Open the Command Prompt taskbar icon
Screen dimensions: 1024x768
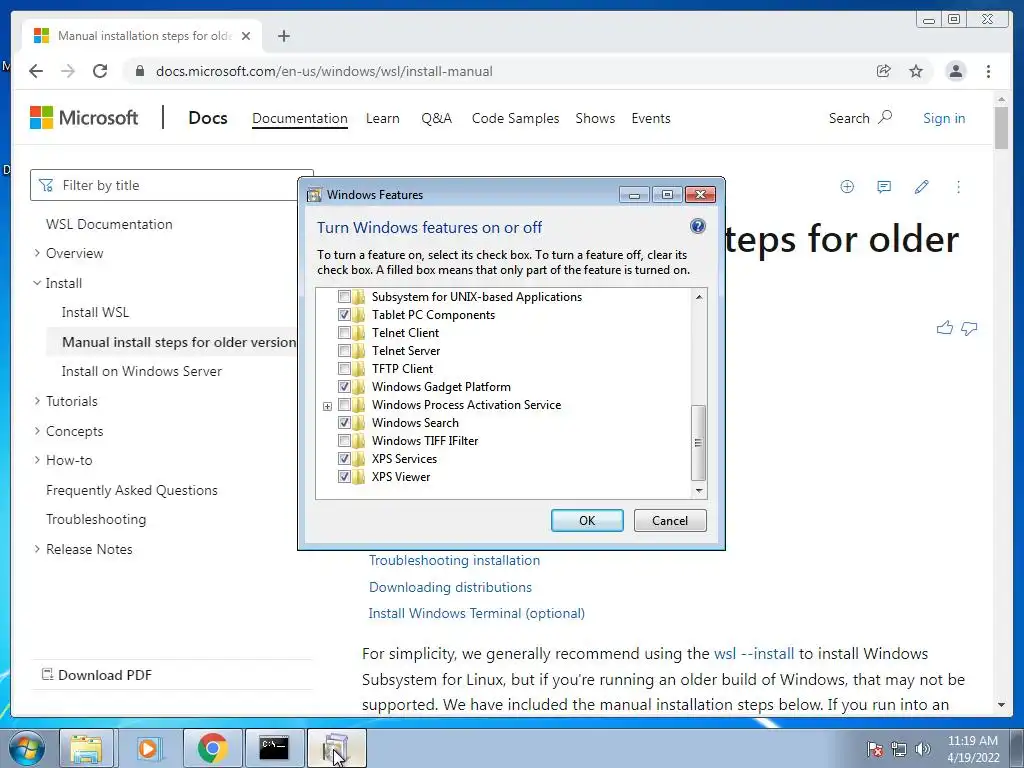[x=274, y=748]
